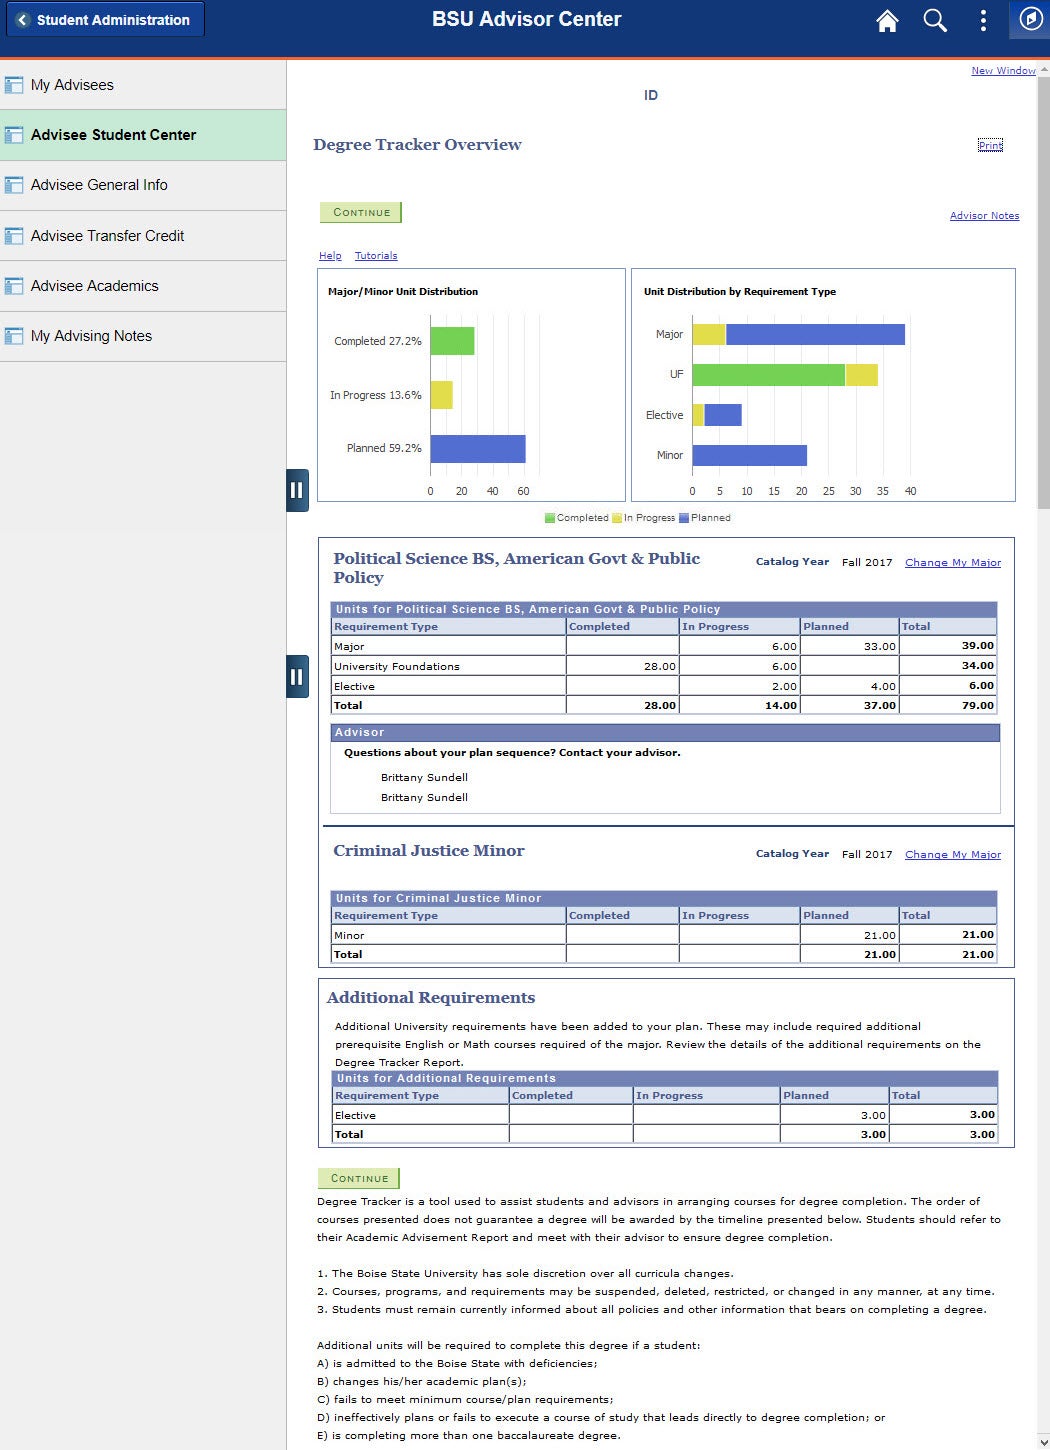Click the panel handle beside the Units table
This screenshot has height=1450, width=1050.
click(297, 676)
